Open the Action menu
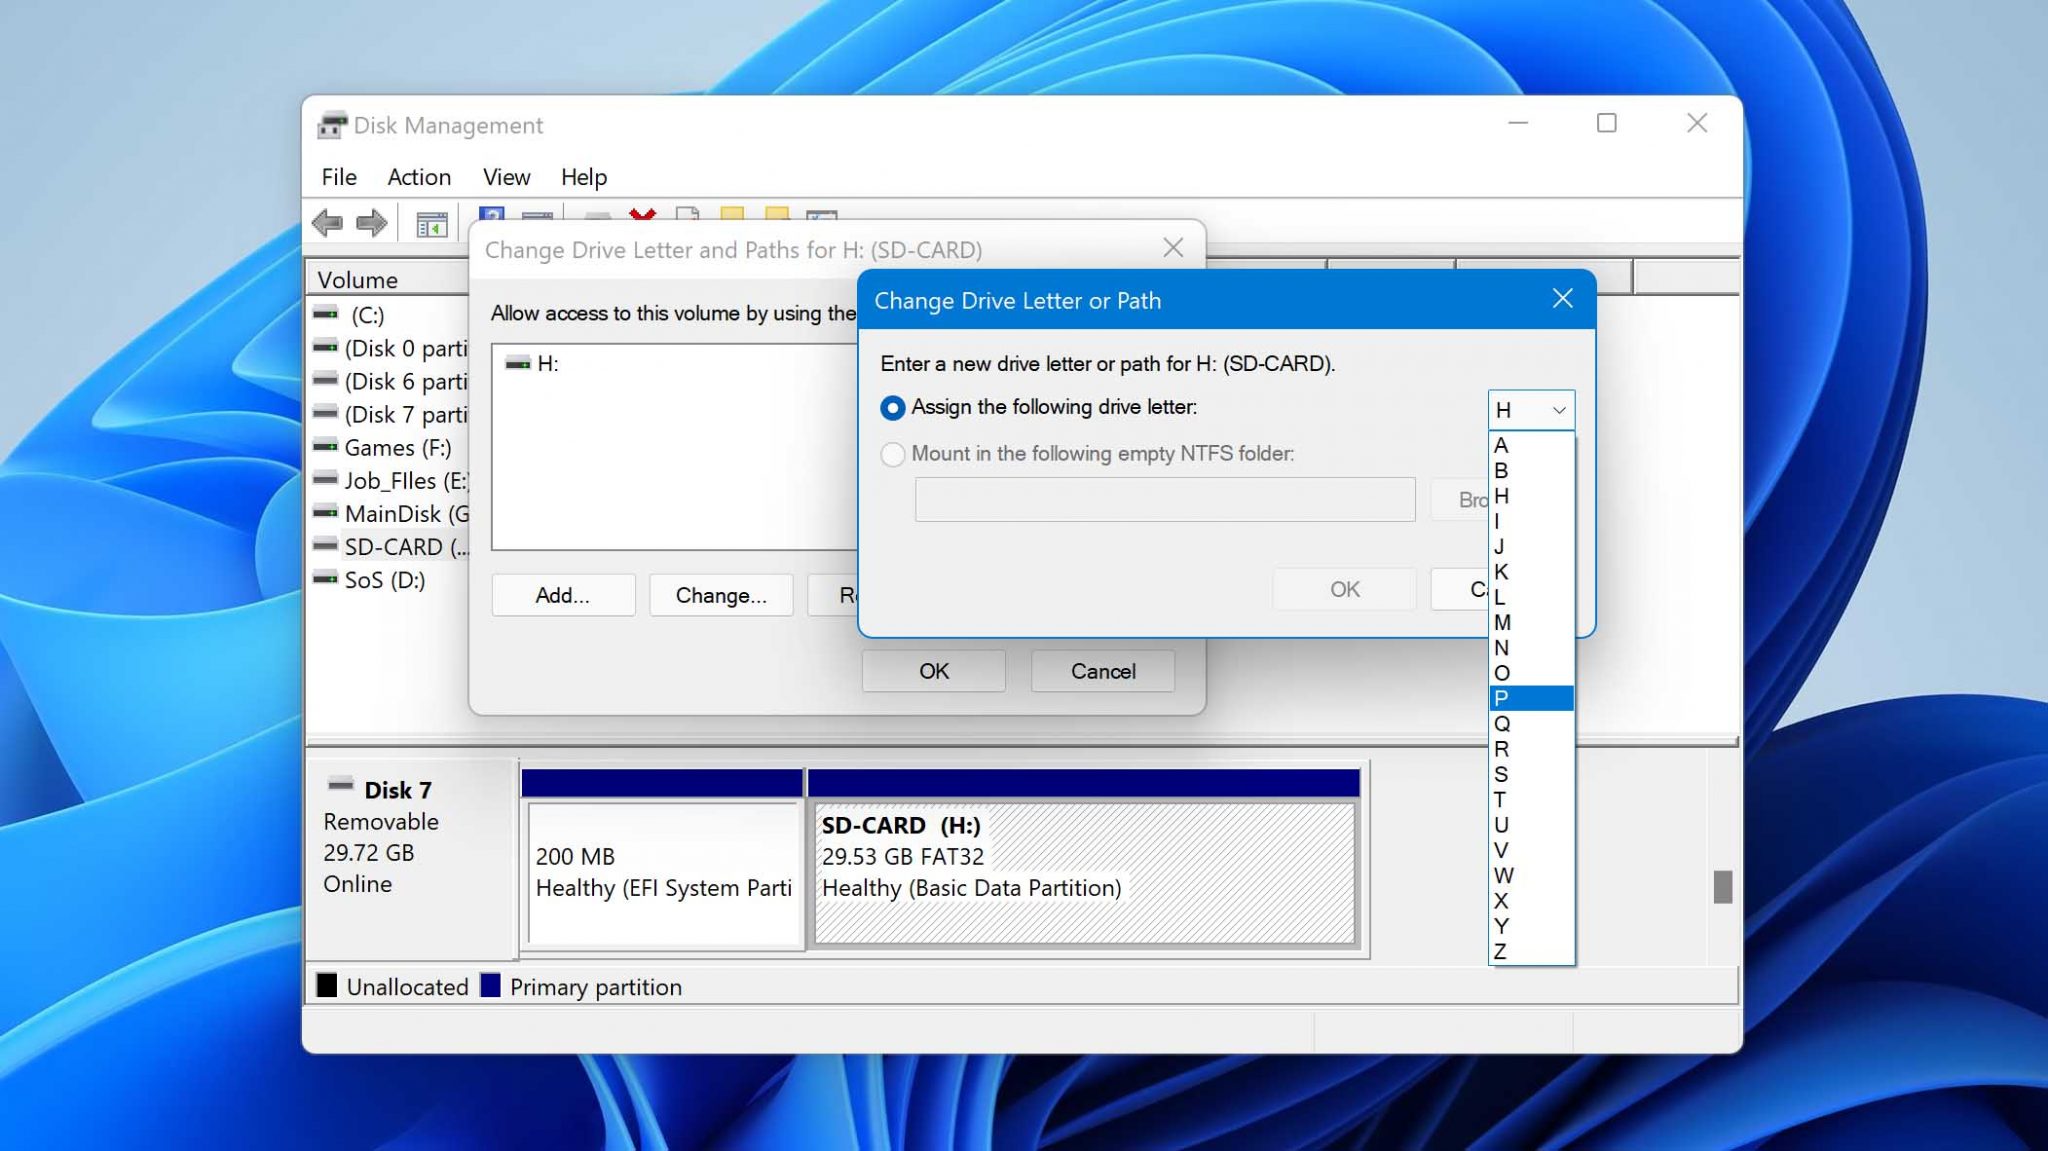Screen dimensions: 2048x1151 (418, 177)
